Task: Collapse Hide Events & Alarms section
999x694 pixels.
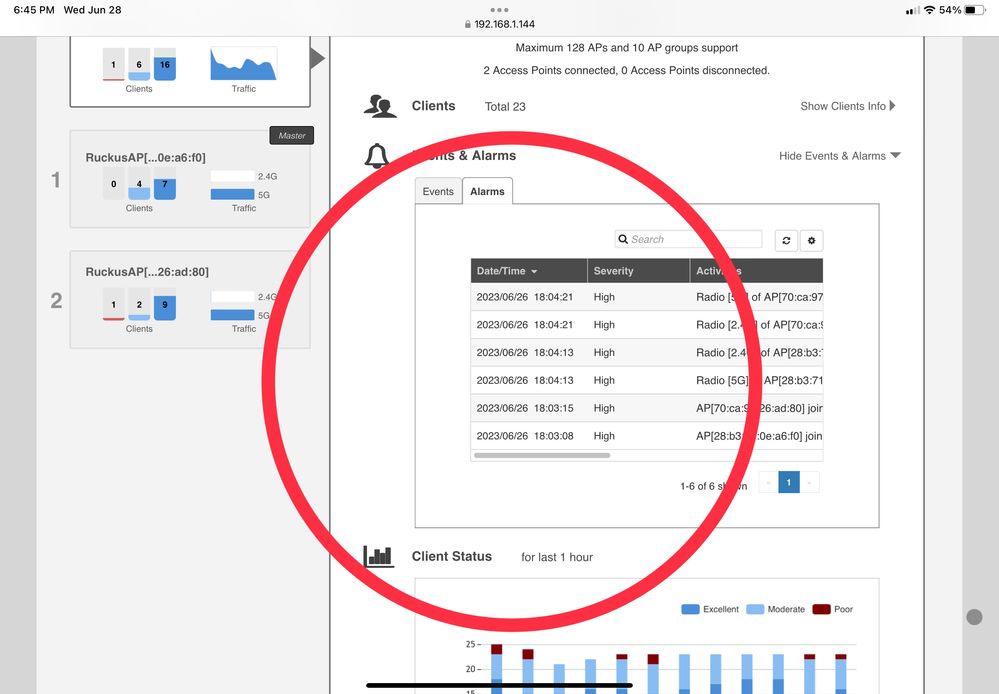Action: (839, 156)
